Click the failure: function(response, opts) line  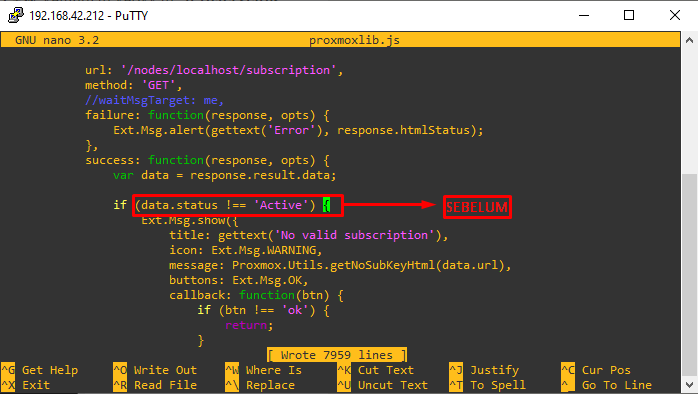(x=207, y=115)
